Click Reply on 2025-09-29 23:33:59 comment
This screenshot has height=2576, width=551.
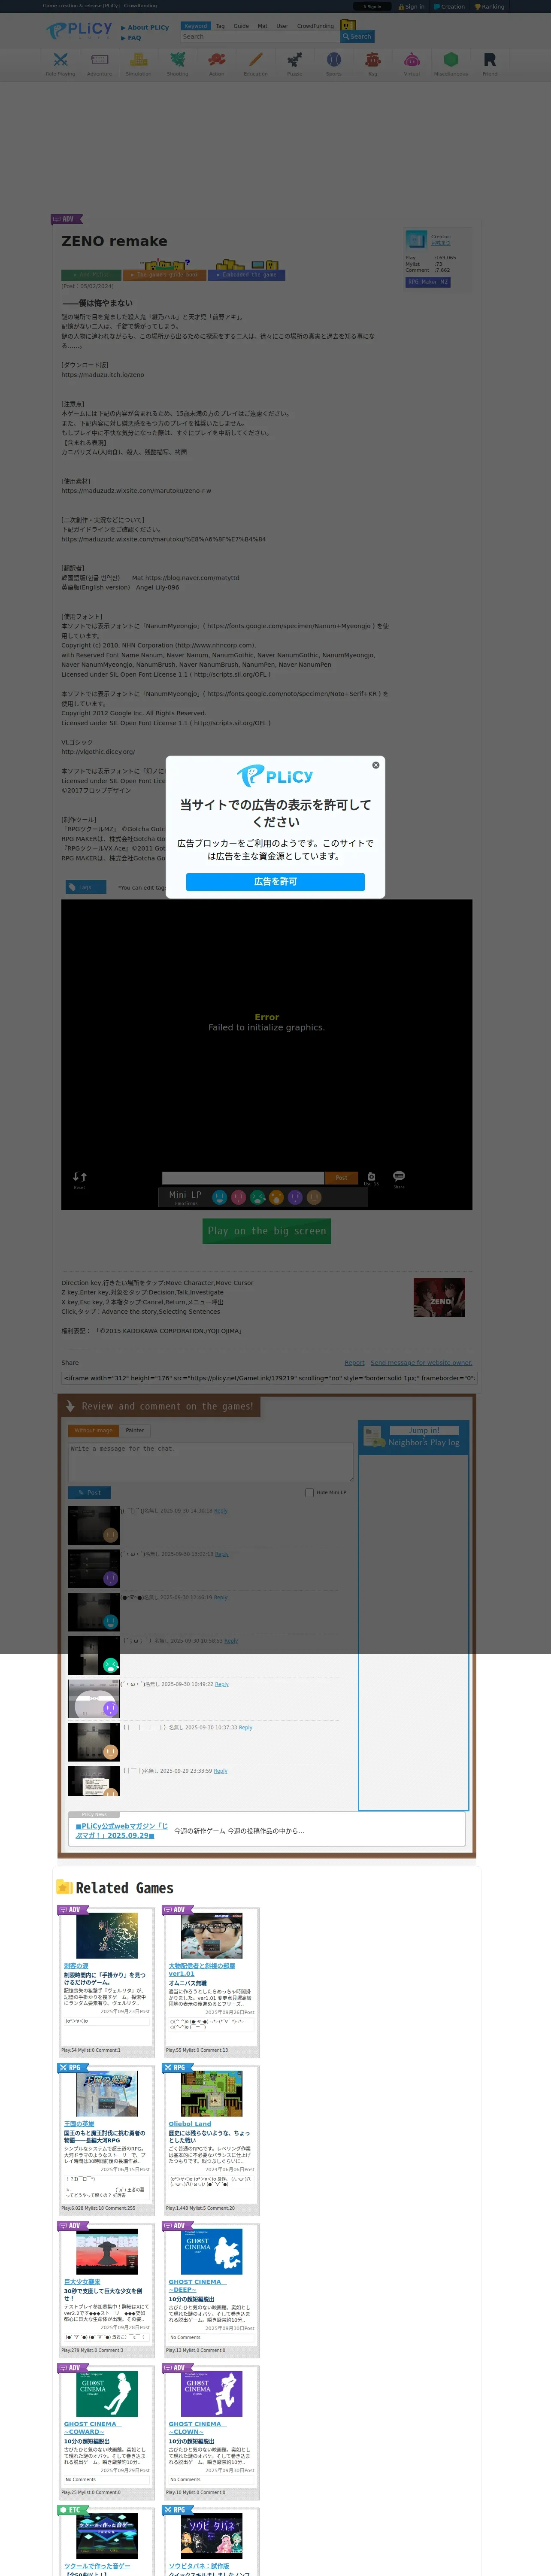220,1770
